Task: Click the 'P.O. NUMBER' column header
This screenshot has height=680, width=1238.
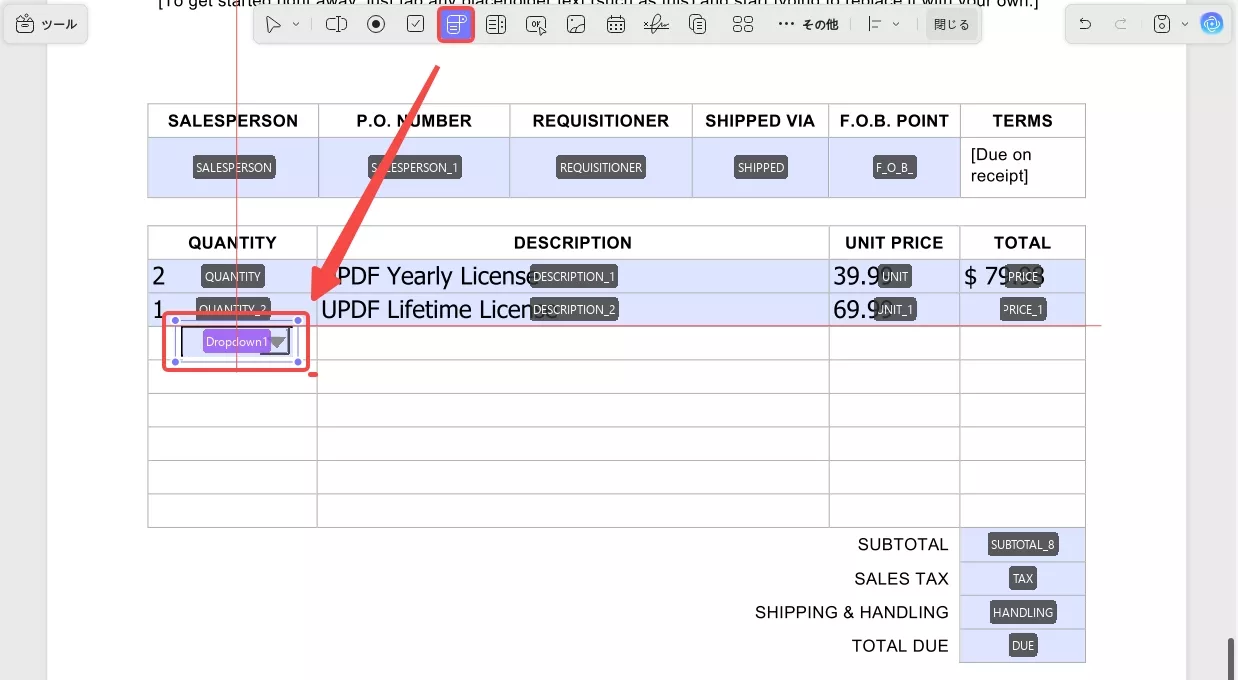Action: [x=414, y=121]
